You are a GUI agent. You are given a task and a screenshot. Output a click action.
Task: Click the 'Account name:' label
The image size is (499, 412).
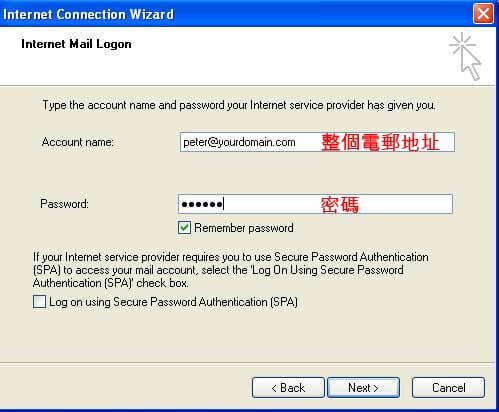(78, 142)
